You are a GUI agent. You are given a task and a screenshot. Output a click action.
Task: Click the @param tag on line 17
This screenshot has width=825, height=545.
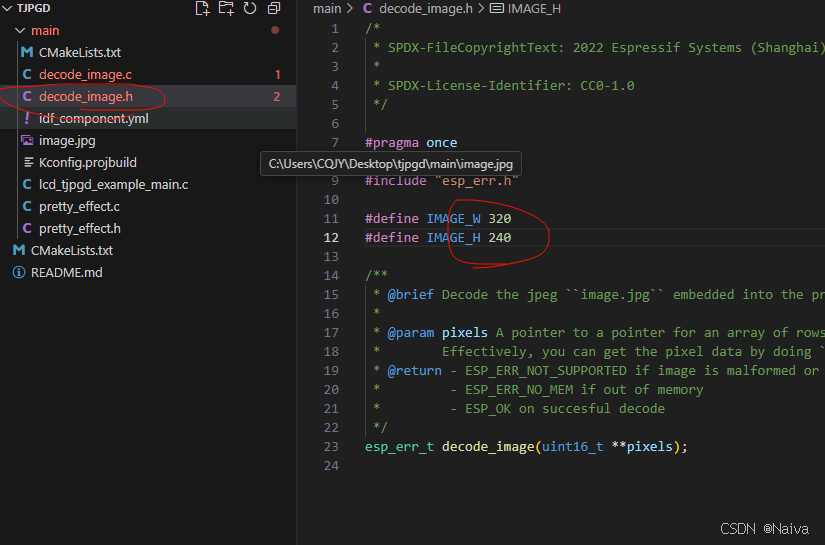pyautogui.click(x=411, y=332)
